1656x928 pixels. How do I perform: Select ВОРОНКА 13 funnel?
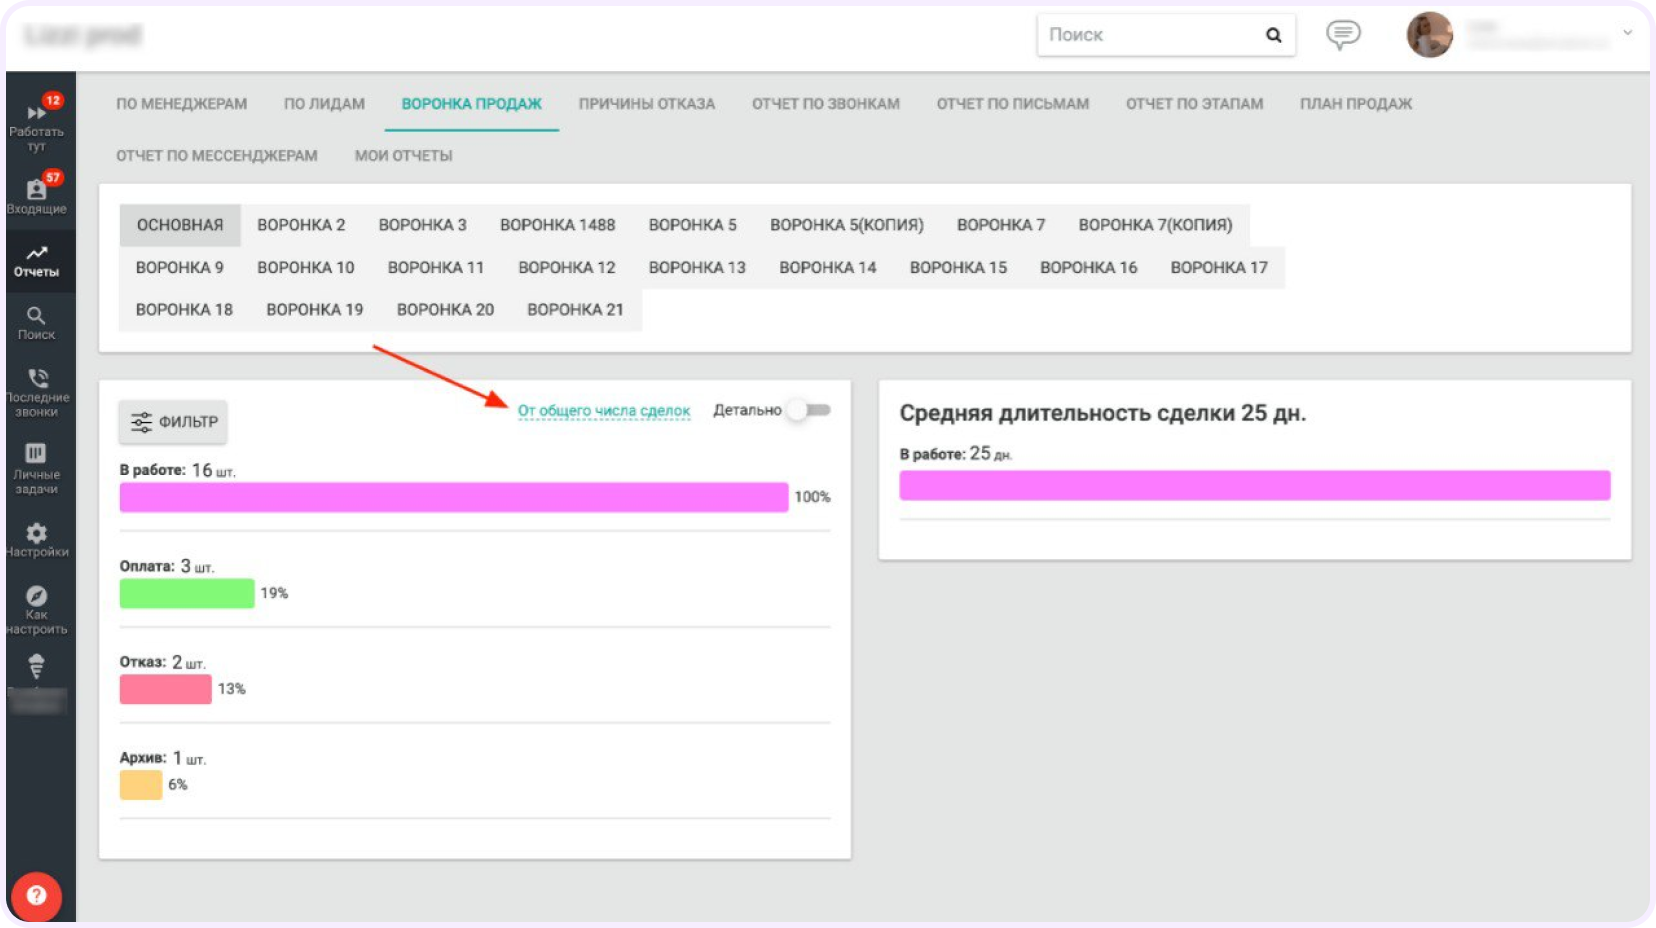point(697,268)
